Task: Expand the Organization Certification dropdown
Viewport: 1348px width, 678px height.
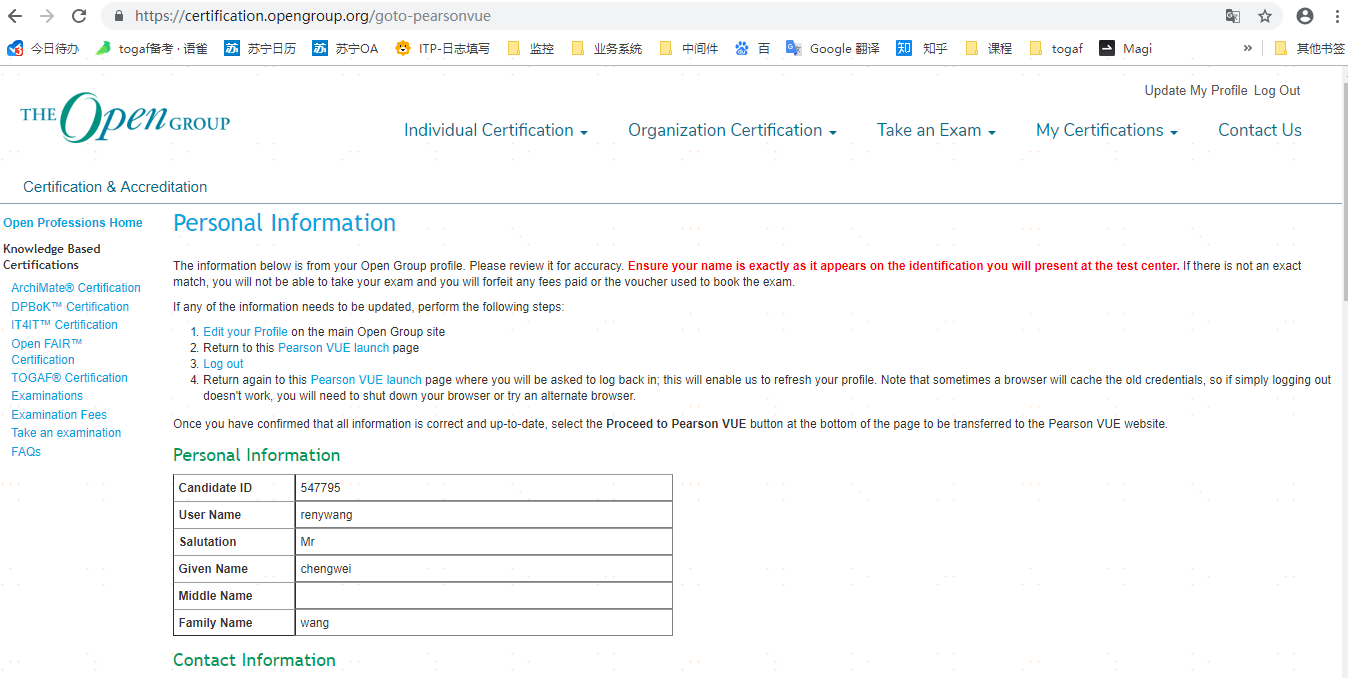Action: coord(732,130)
